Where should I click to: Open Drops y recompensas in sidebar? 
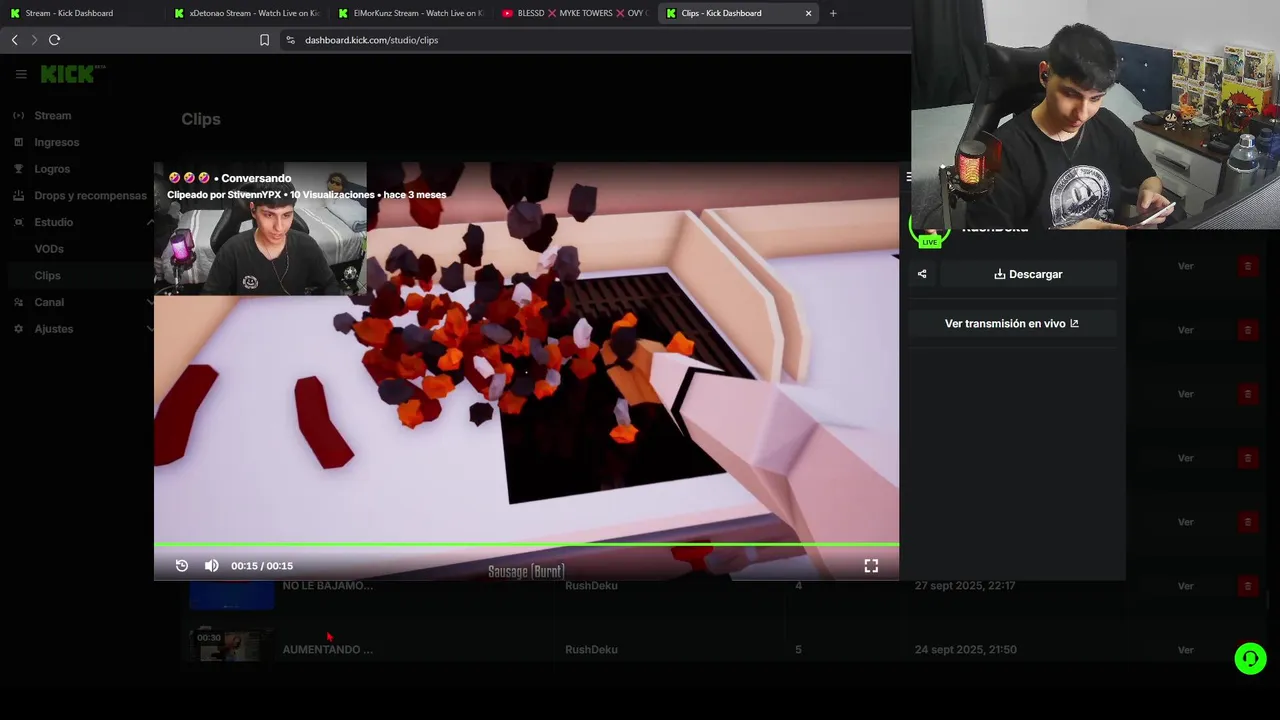pyautogui.click(x=90, y=196)
